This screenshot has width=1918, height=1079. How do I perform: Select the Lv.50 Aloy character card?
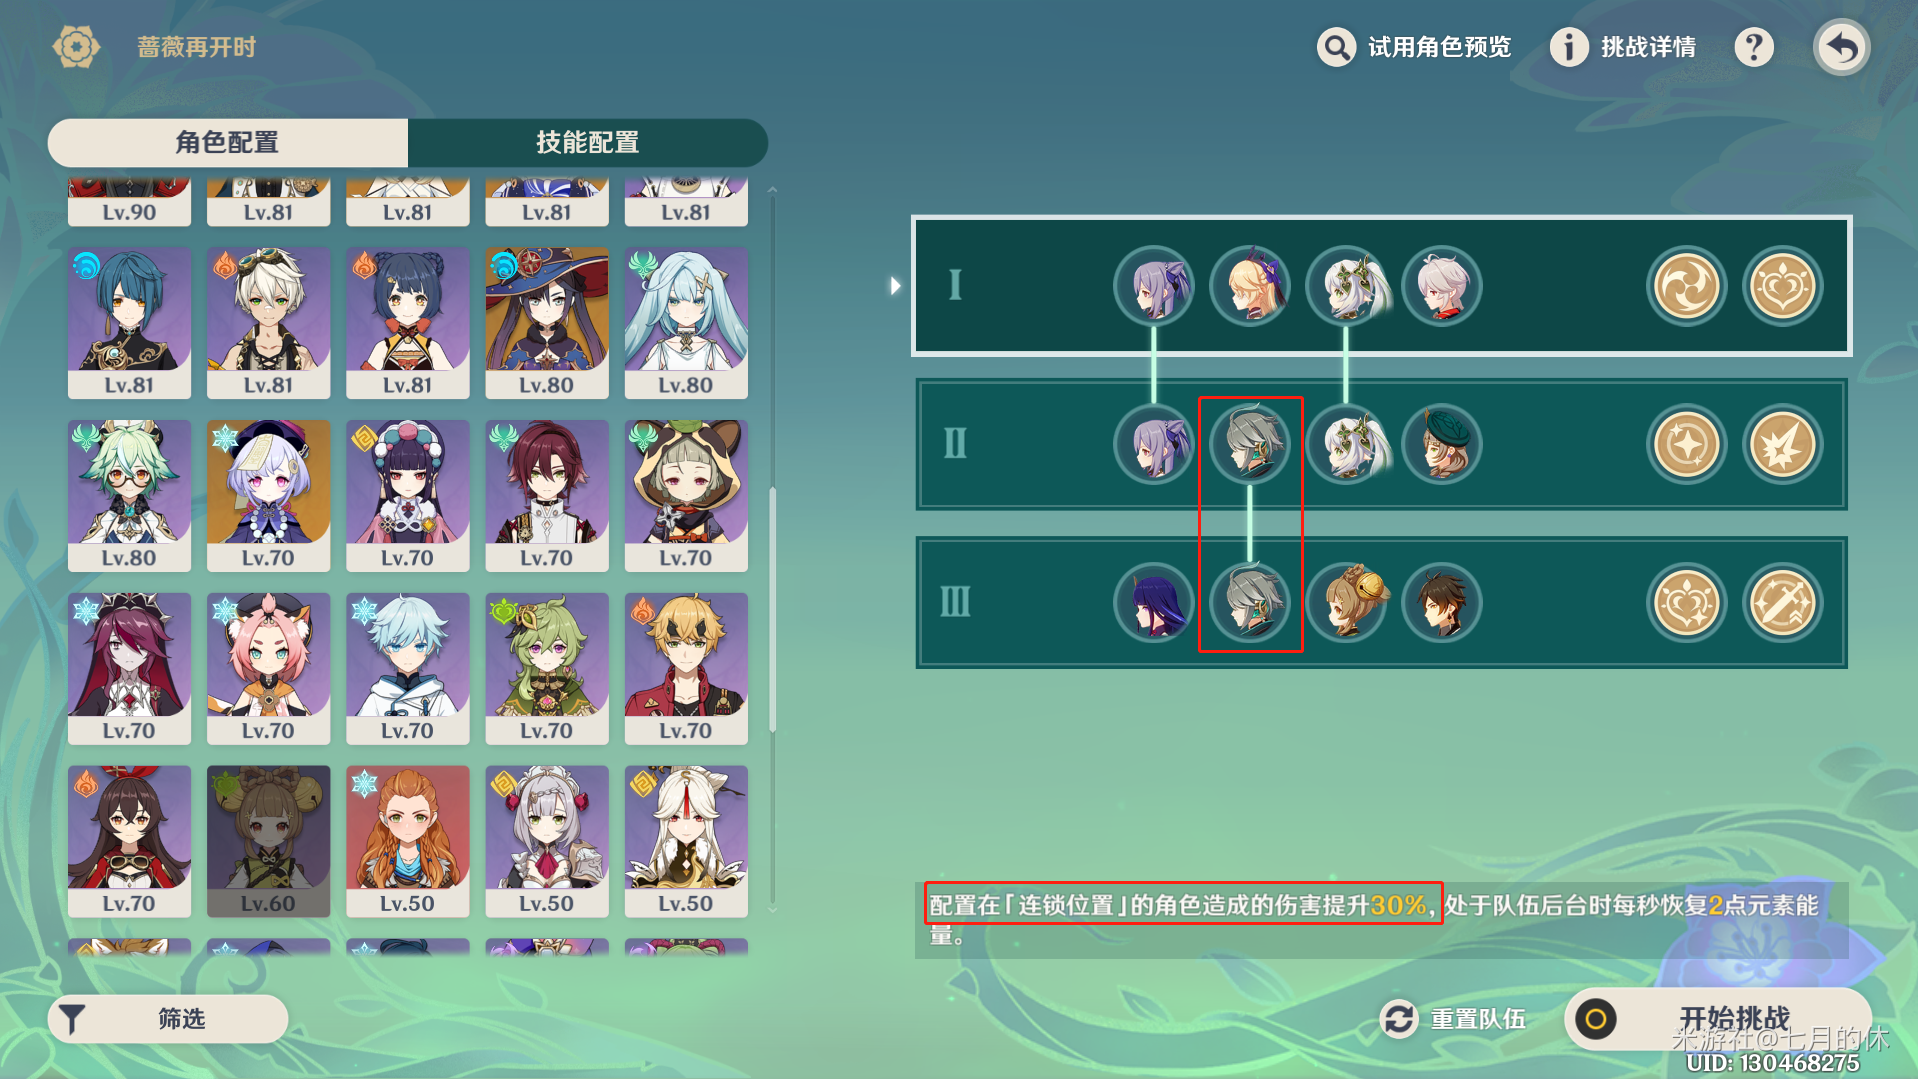(407, 841)
